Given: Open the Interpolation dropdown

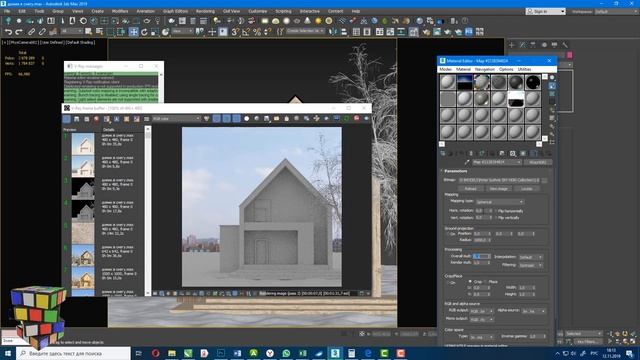Looking at the screenshot, I should point(531,257).
